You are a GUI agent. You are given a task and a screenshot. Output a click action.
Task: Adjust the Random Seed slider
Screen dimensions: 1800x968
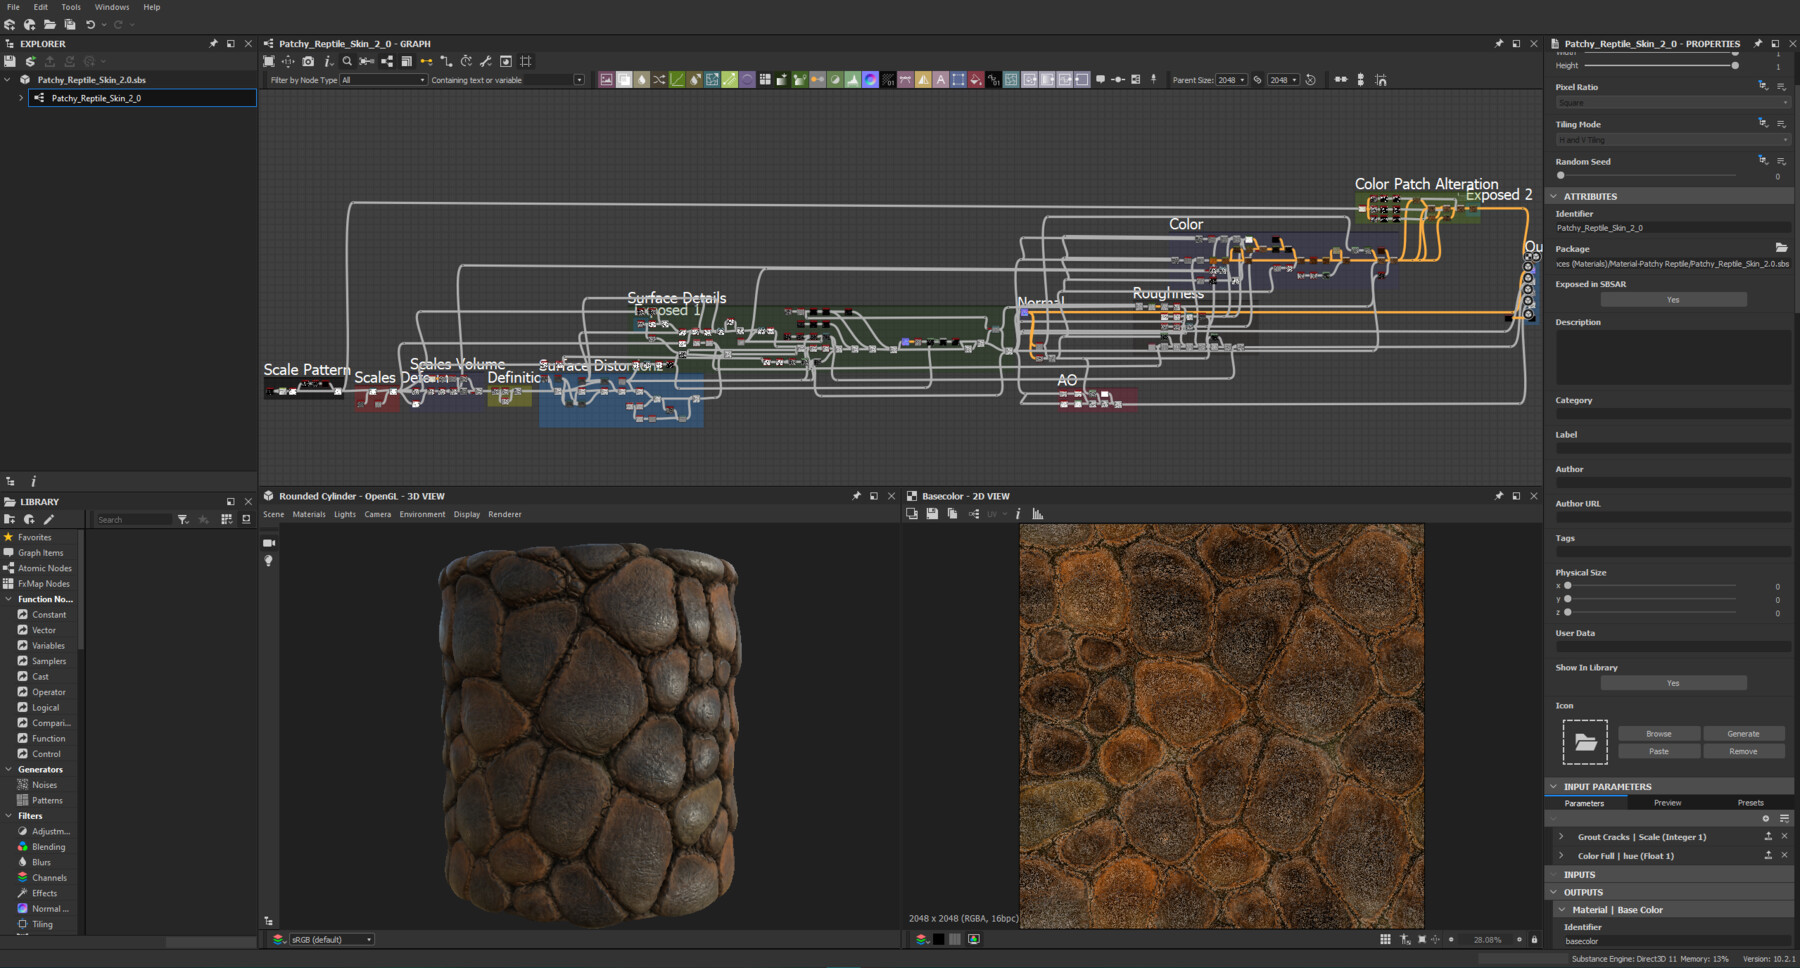(x=1559, y=175)
